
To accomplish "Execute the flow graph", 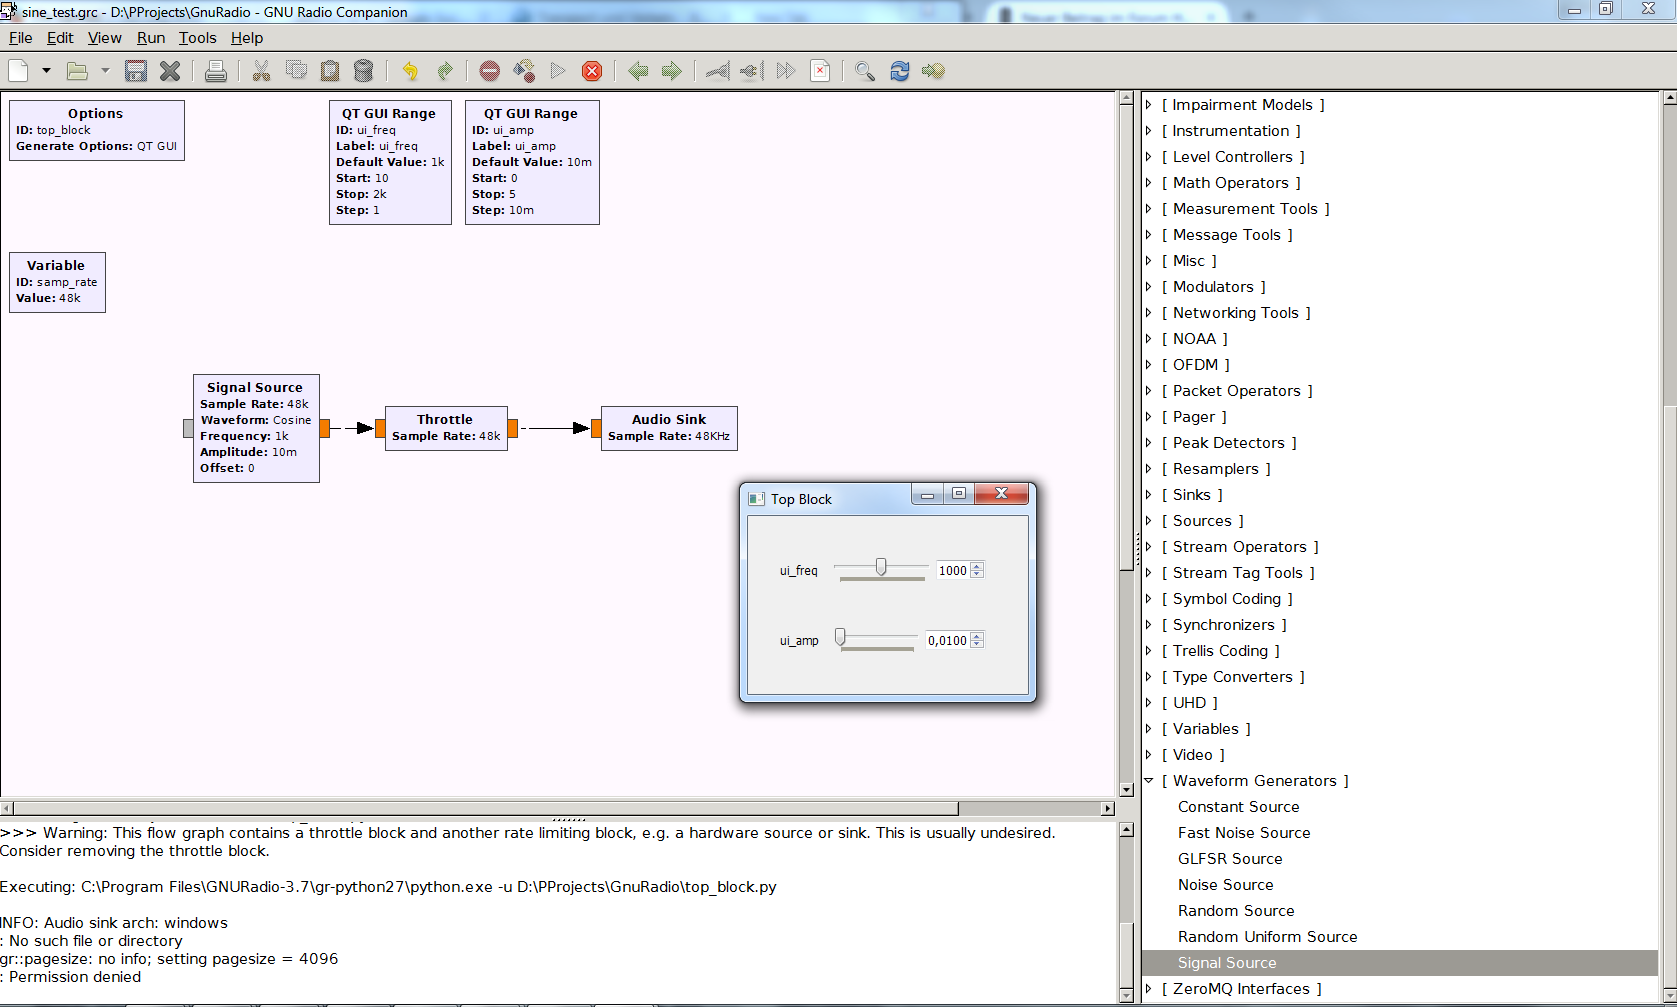I will [558, 71].
